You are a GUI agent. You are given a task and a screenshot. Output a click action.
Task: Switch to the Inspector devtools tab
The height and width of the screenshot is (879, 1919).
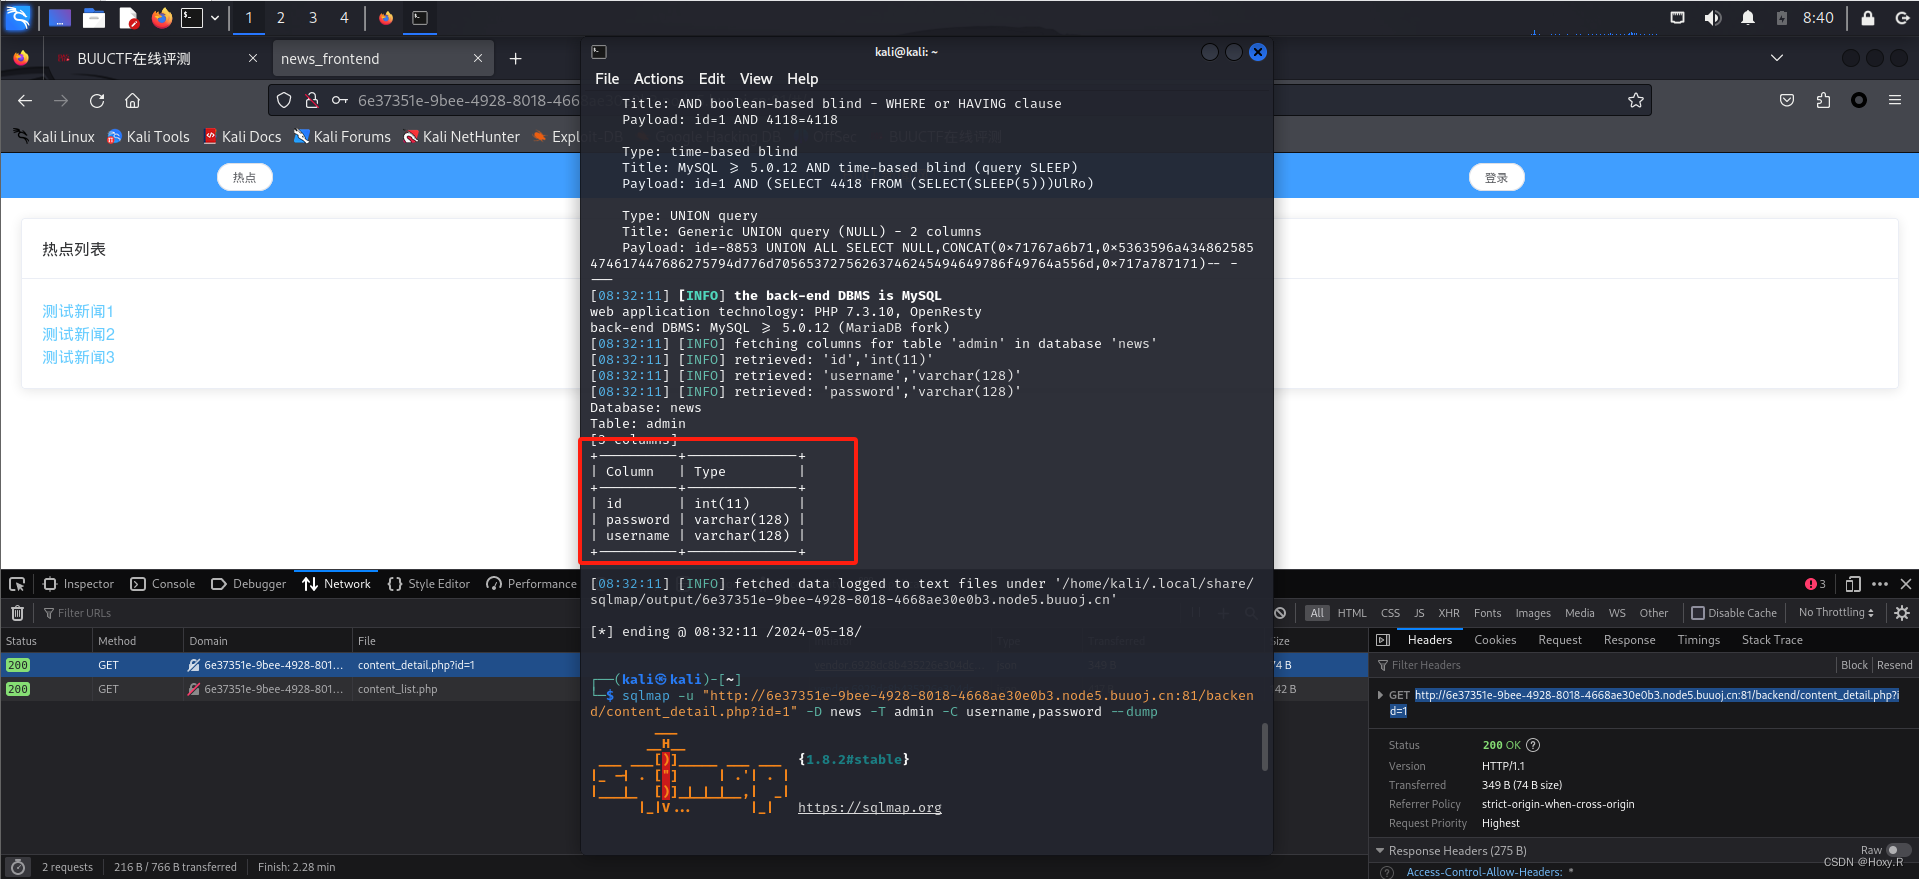click(79, 584)
